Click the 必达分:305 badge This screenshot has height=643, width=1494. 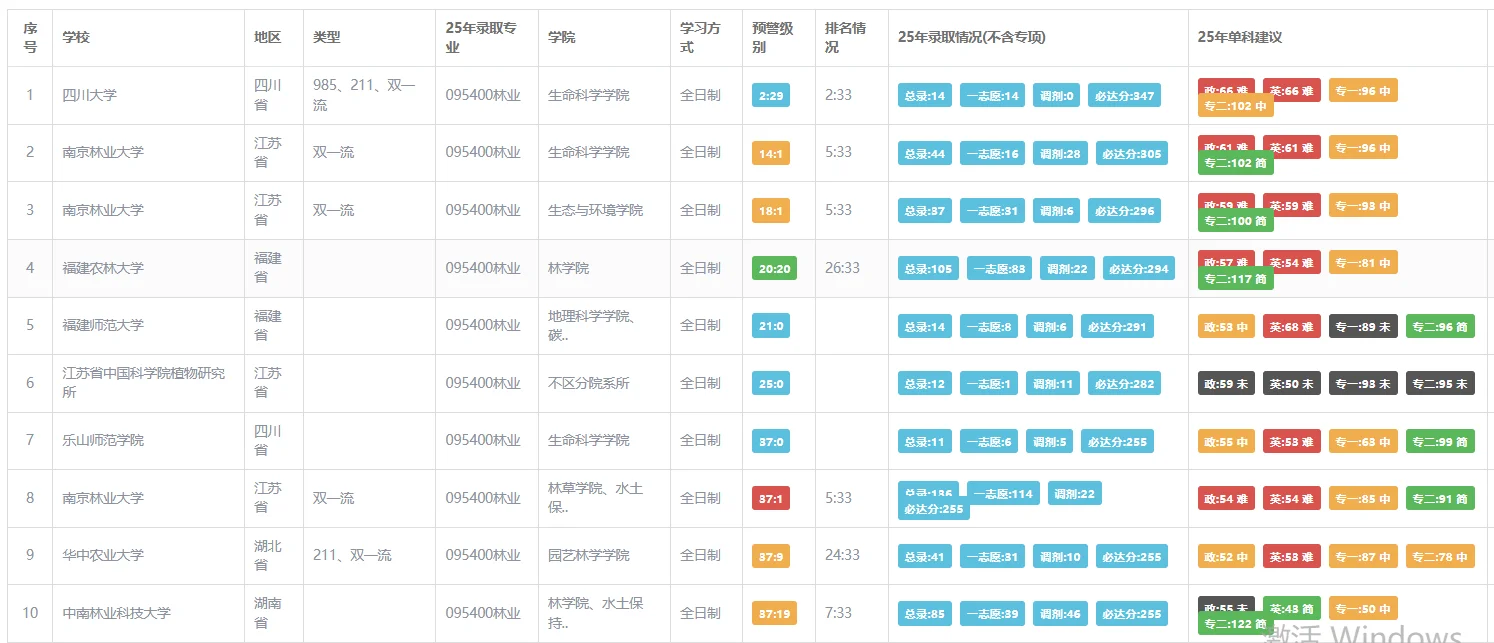(1131, 154)
